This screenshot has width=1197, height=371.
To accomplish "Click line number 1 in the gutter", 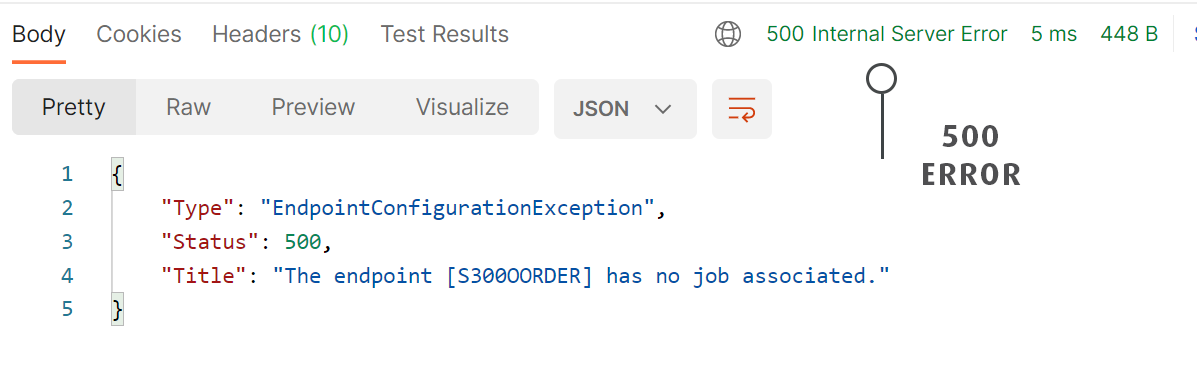I will 68,174.
